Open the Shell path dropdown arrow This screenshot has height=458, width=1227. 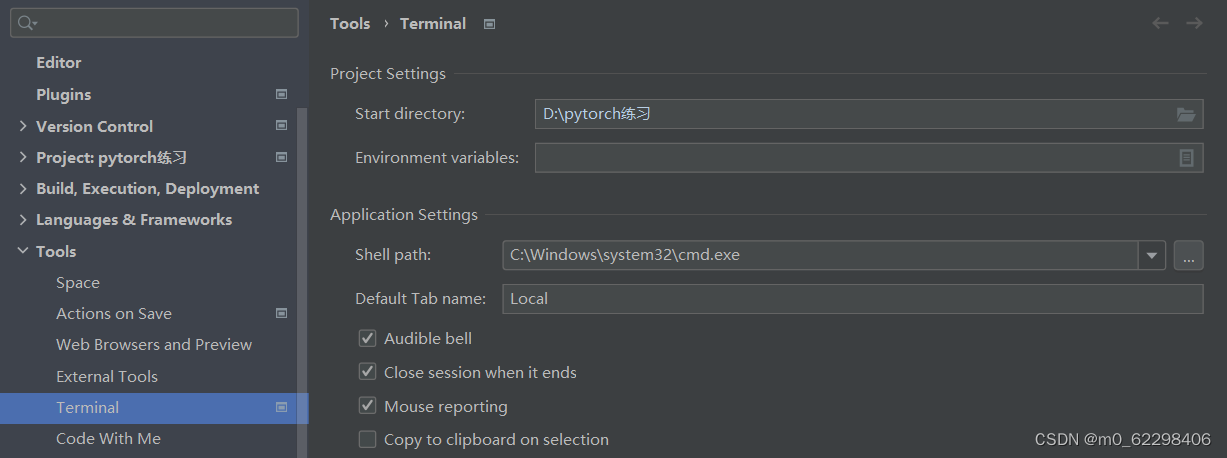click(1153, 256)
